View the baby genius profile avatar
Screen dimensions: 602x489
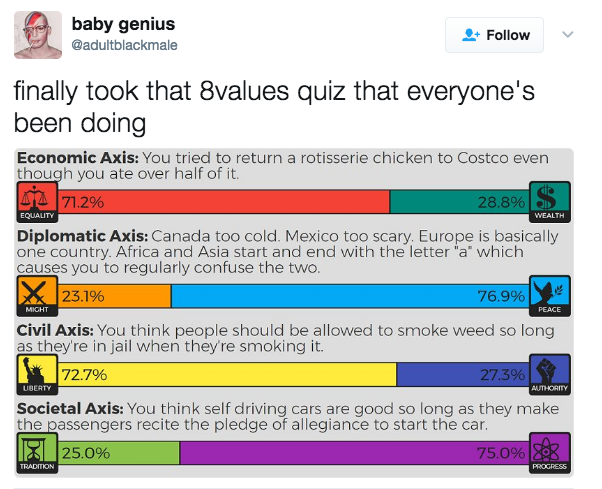38,35
